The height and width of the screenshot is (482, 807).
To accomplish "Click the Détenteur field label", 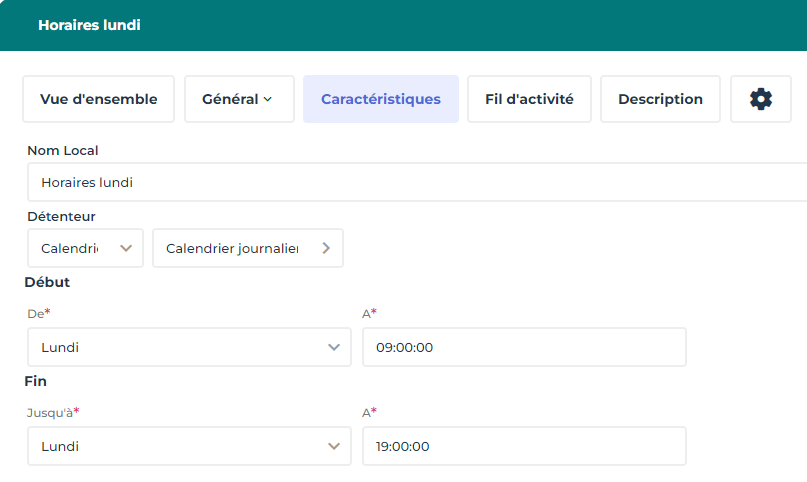I will (61, 216).
